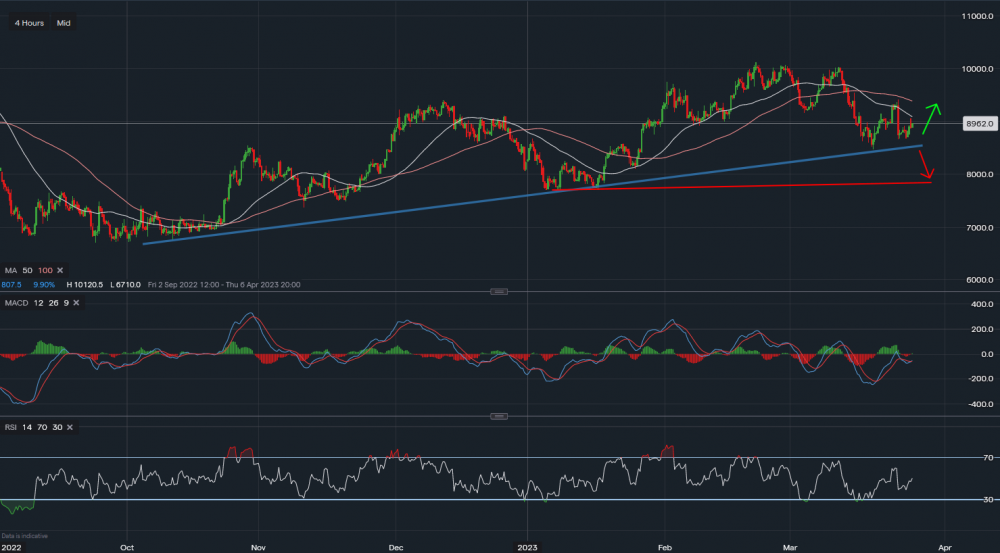Select the green upward arrow annotation
The image size is (1000, 553).
point(931,117)
